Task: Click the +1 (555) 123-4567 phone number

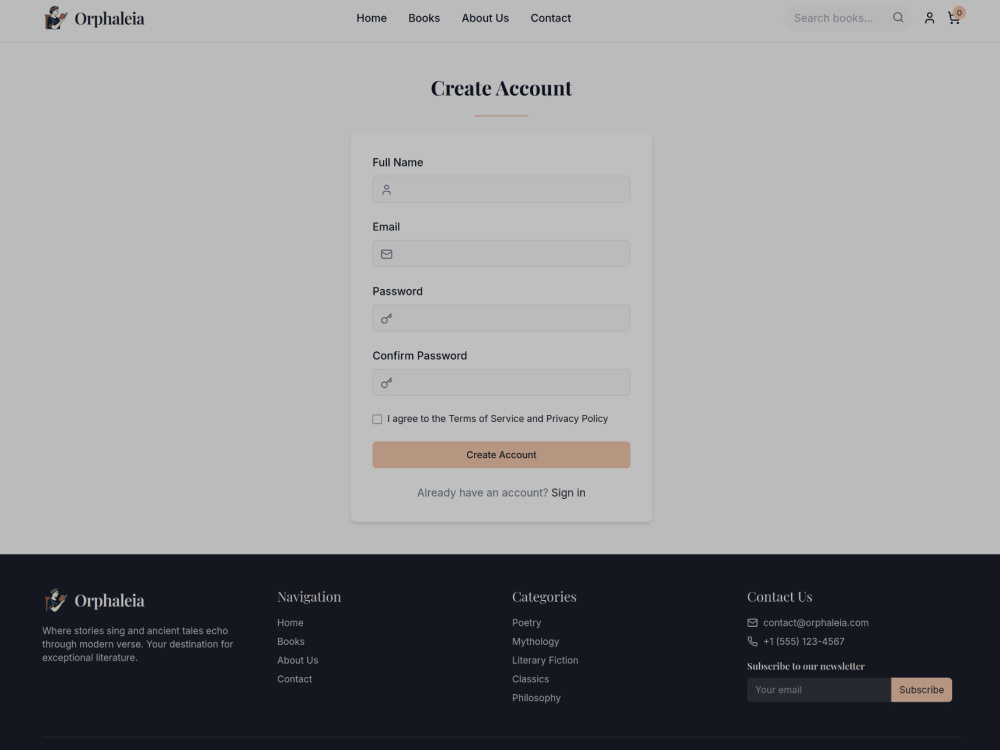Action: tap(804, 642)
